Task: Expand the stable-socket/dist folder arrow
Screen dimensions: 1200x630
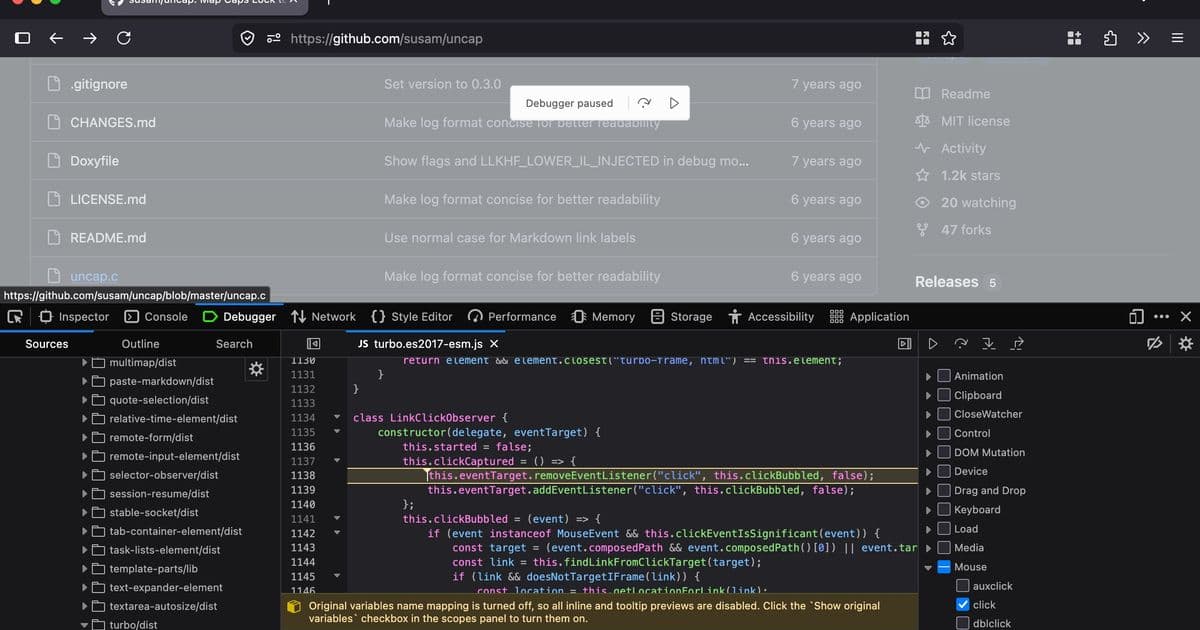Action: tap(85, 512)
